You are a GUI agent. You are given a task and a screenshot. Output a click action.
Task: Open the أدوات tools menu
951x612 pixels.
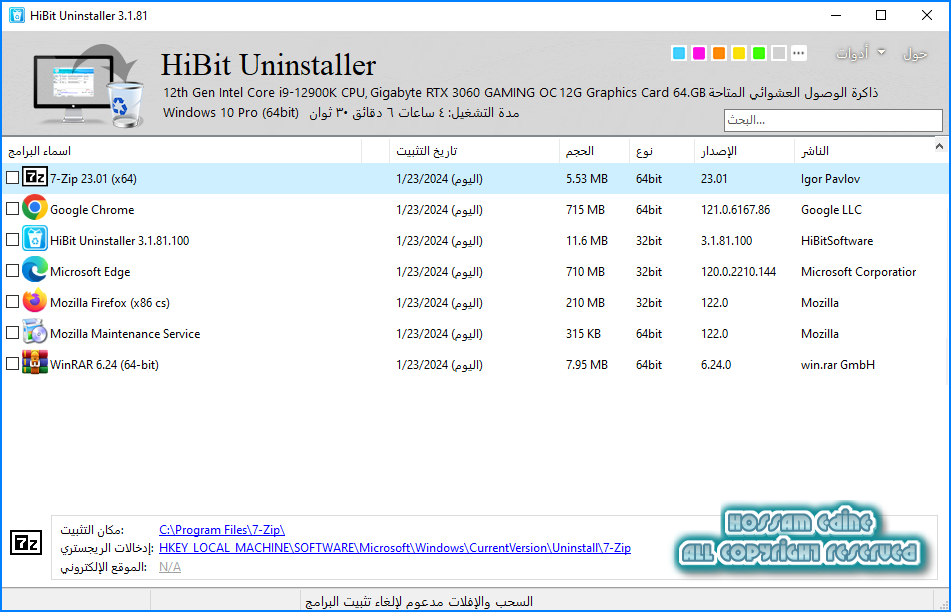point(852,53)
